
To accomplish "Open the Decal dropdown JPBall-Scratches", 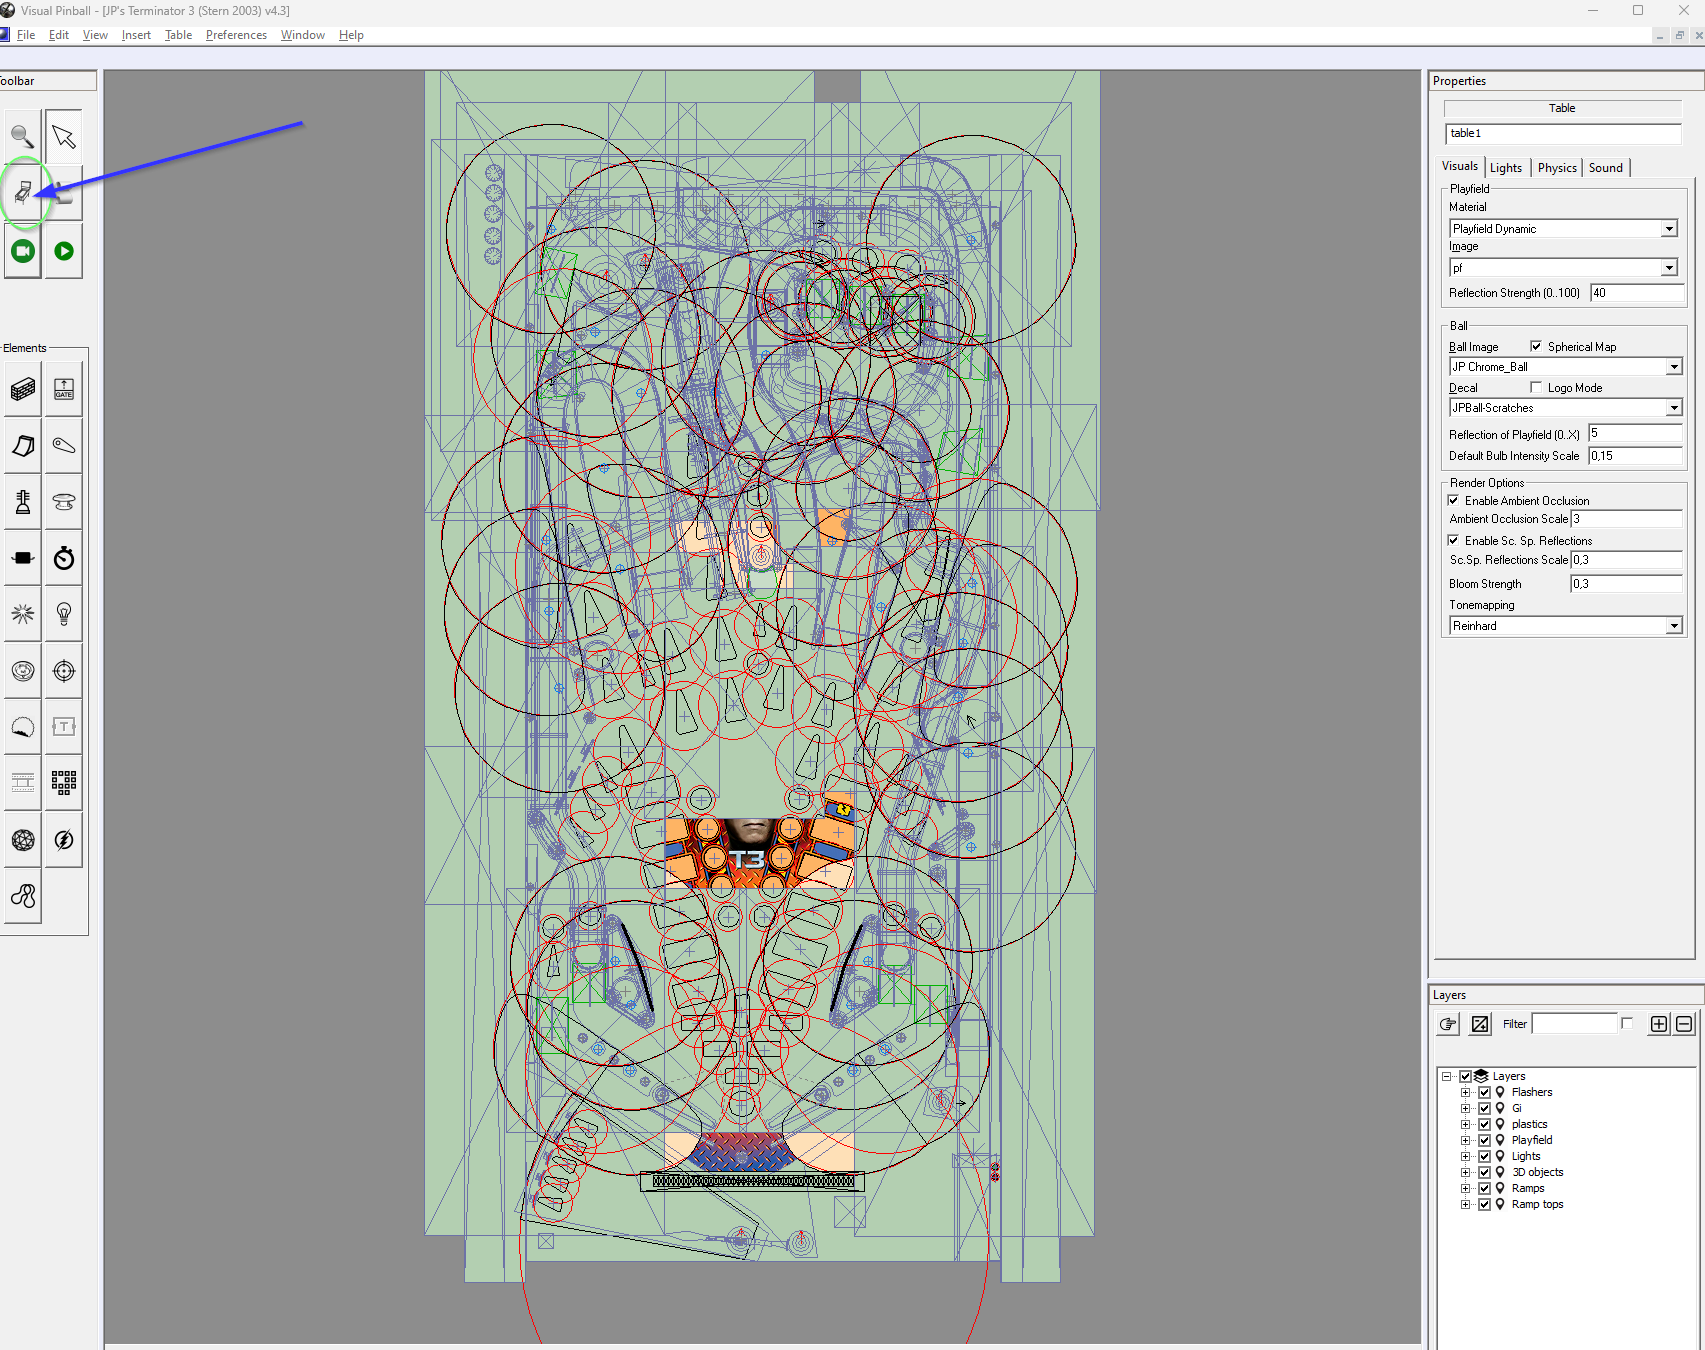I will (x=1566, y=408).
